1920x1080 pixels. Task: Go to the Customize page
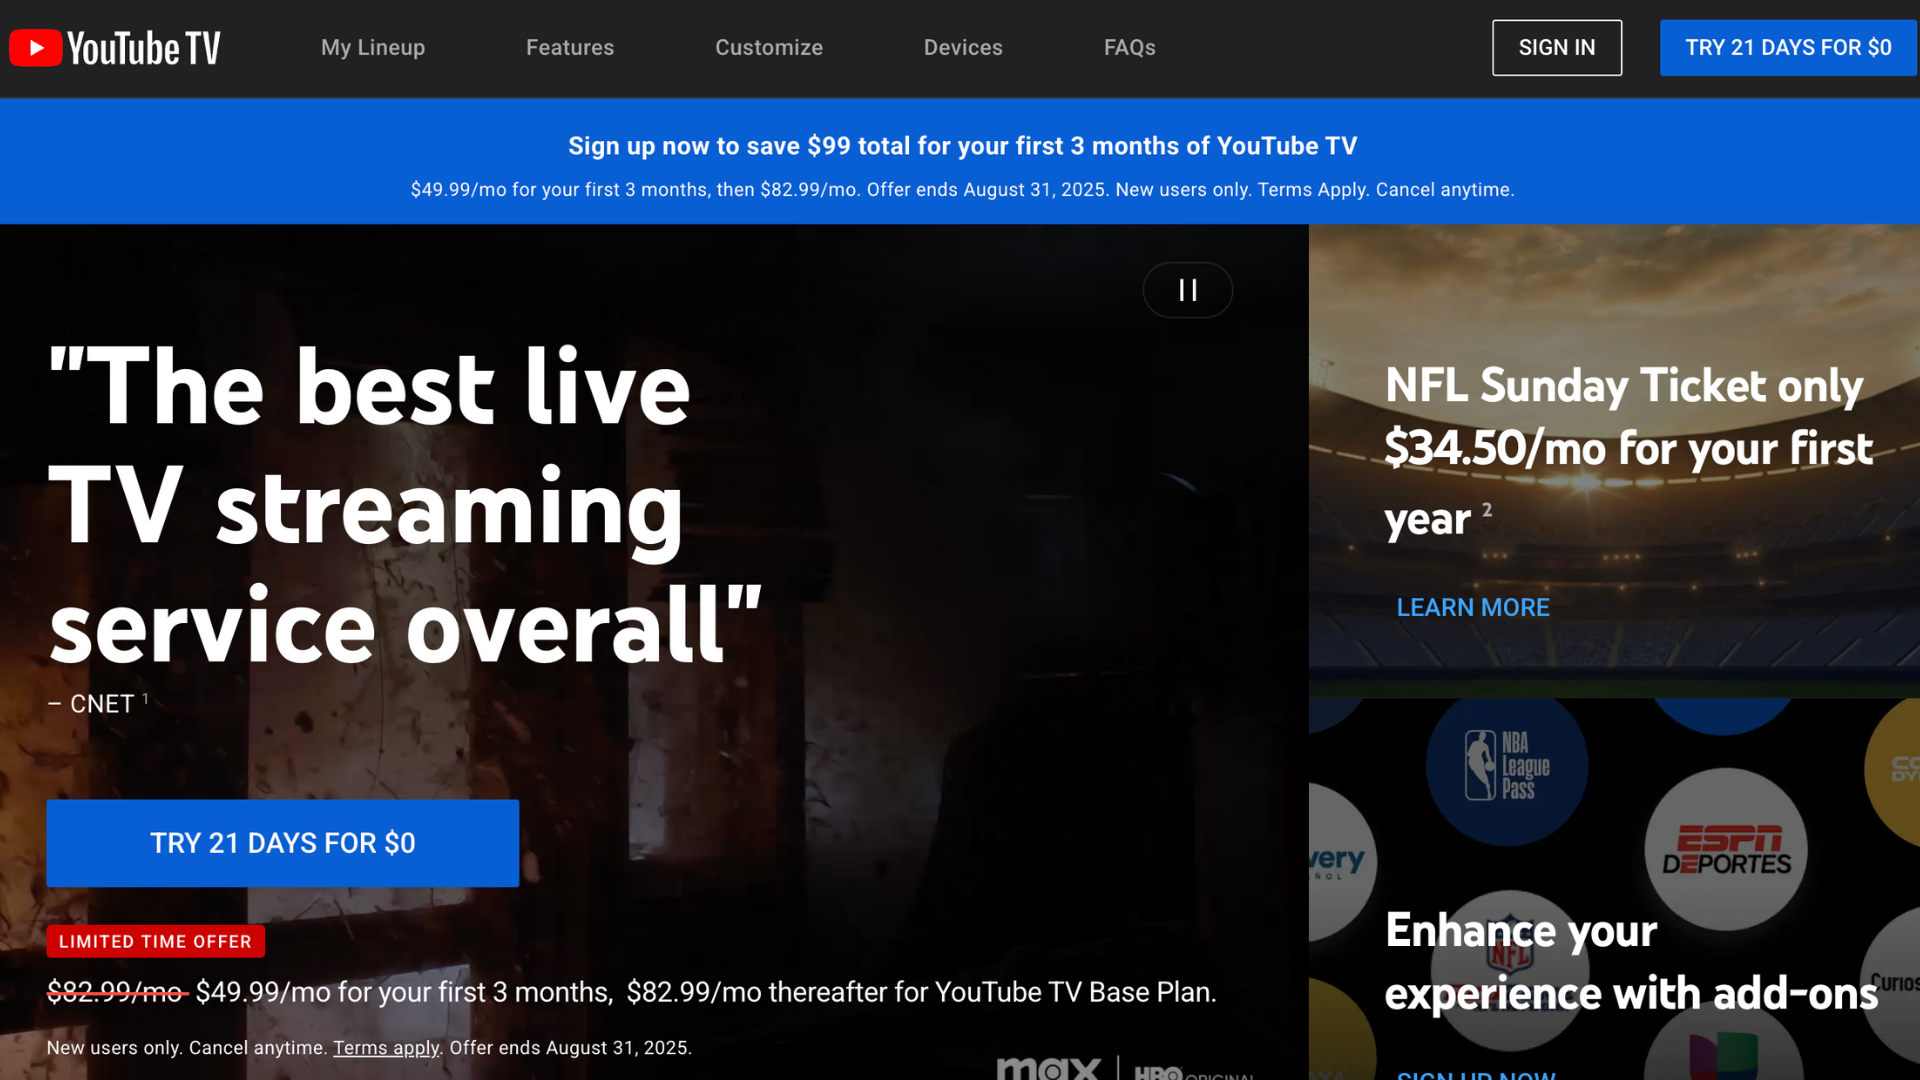tap(768, 47)
